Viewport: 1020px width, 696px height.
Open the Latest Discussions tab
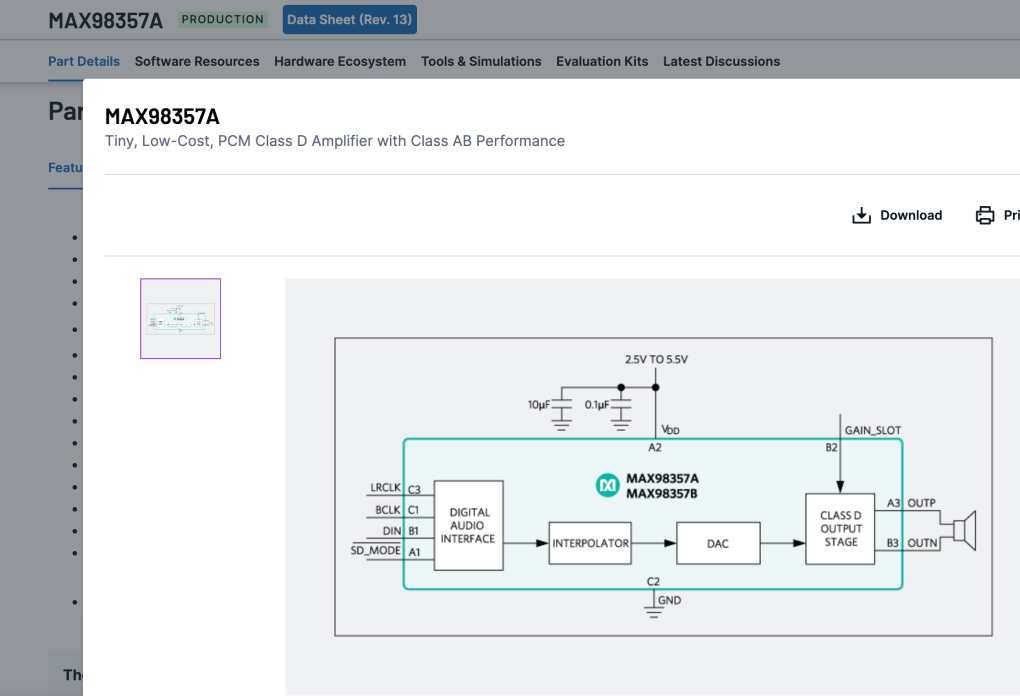click(721, 61)
